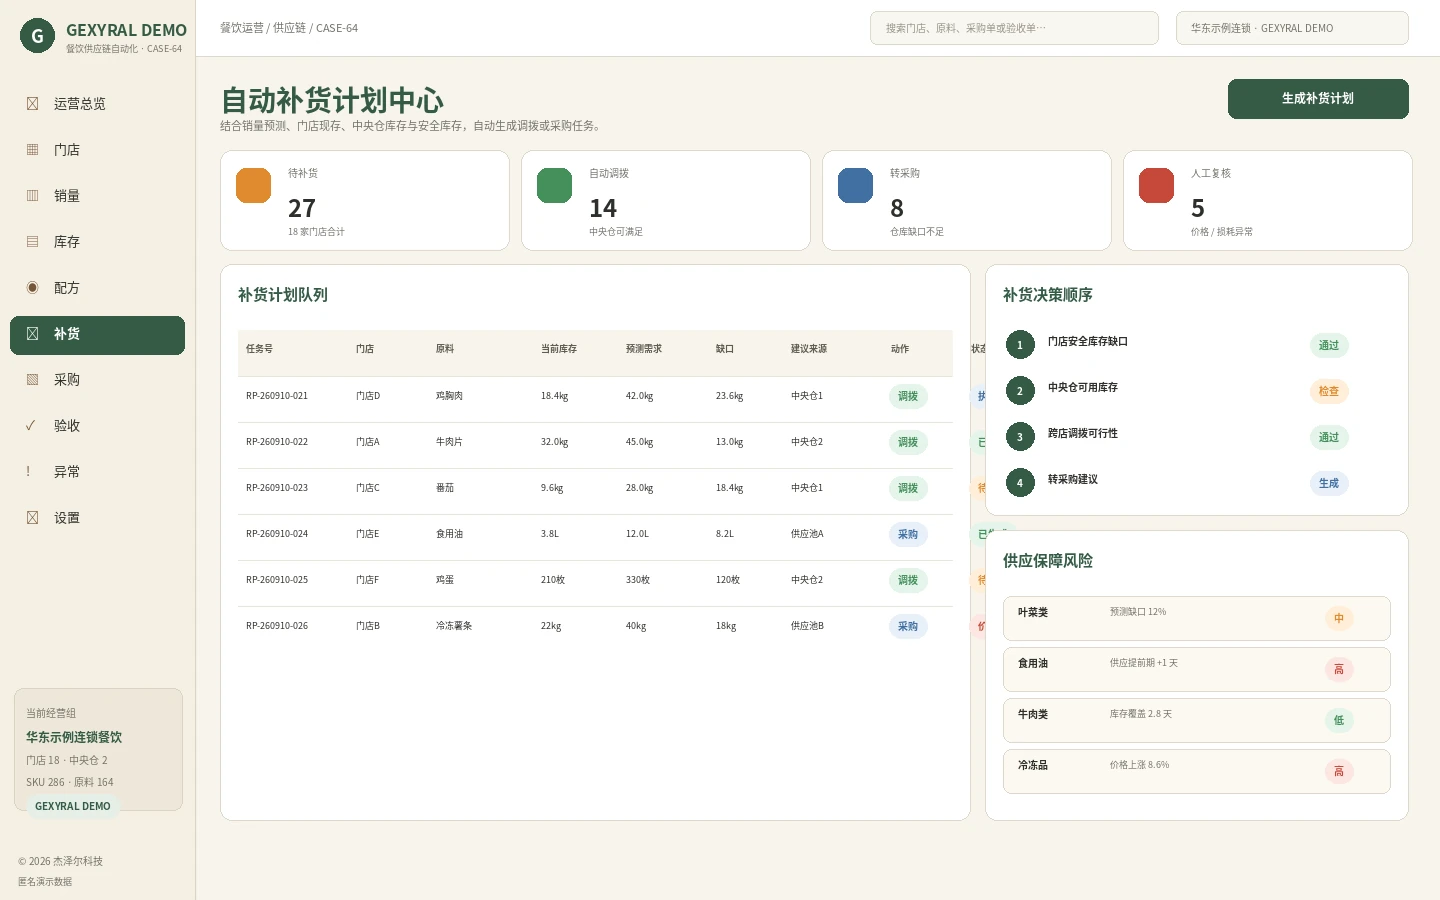Select the 采购 menu item

pyautogui.click(x=97, y=380)
